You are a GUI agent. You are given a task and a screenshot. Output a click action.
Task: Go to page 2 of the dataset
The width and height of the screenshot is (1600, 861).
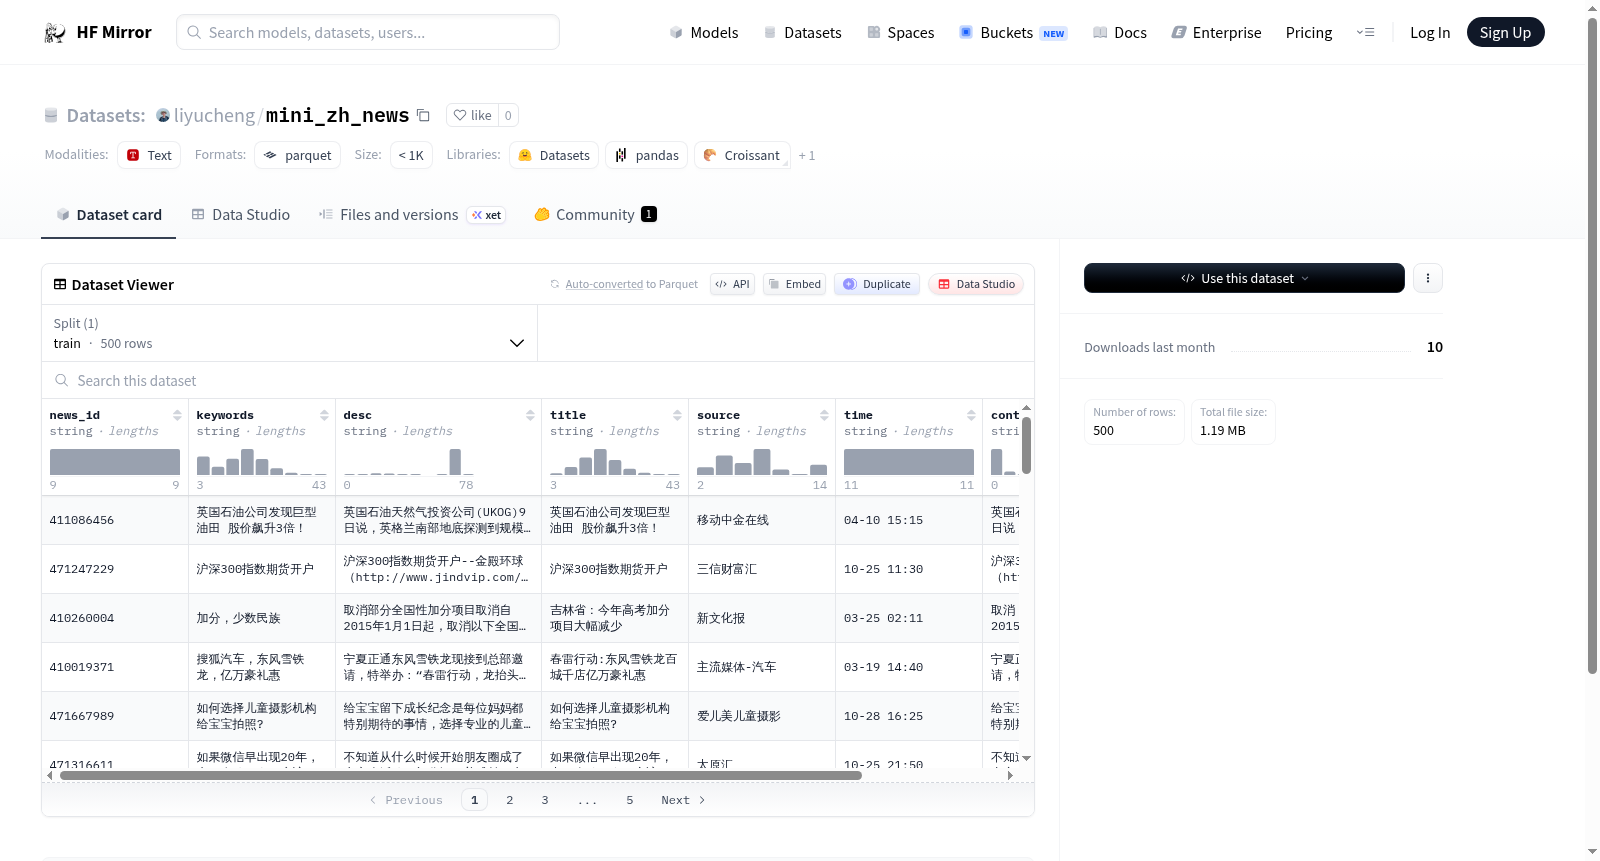pyautogui.click(x=510, y=800)
